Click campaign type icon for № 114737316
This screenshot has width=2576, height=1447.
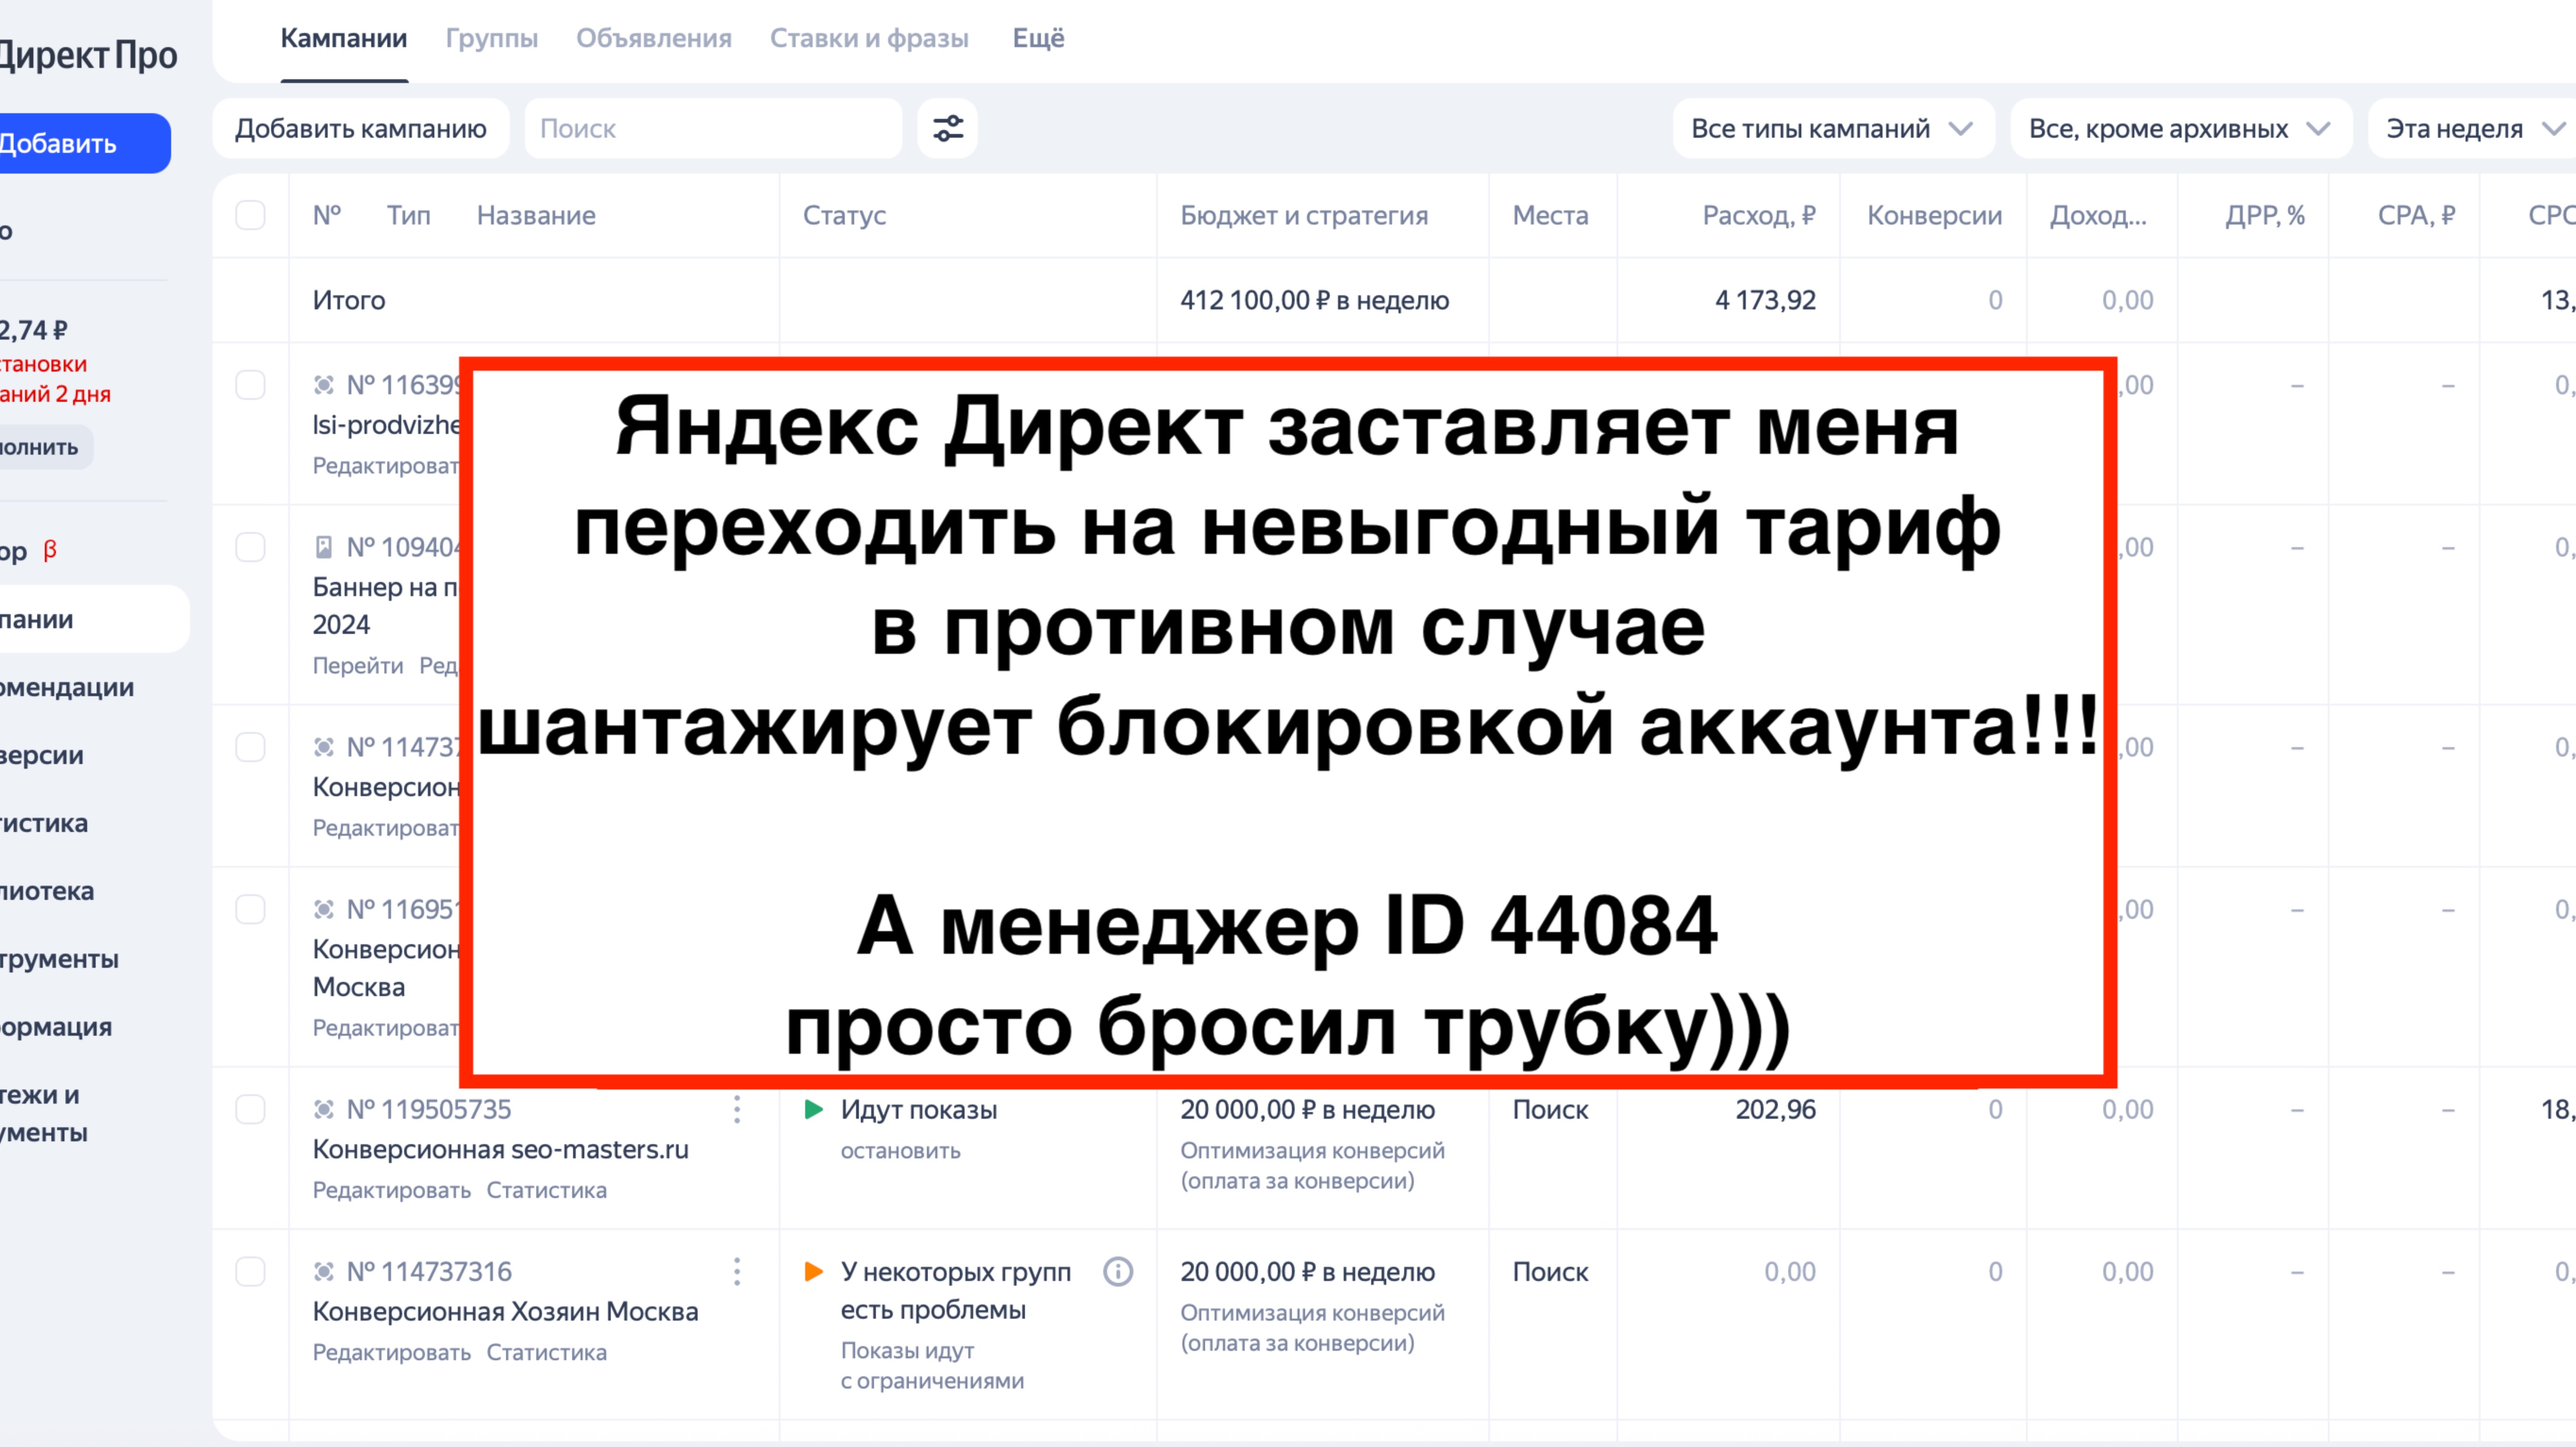323,1271
